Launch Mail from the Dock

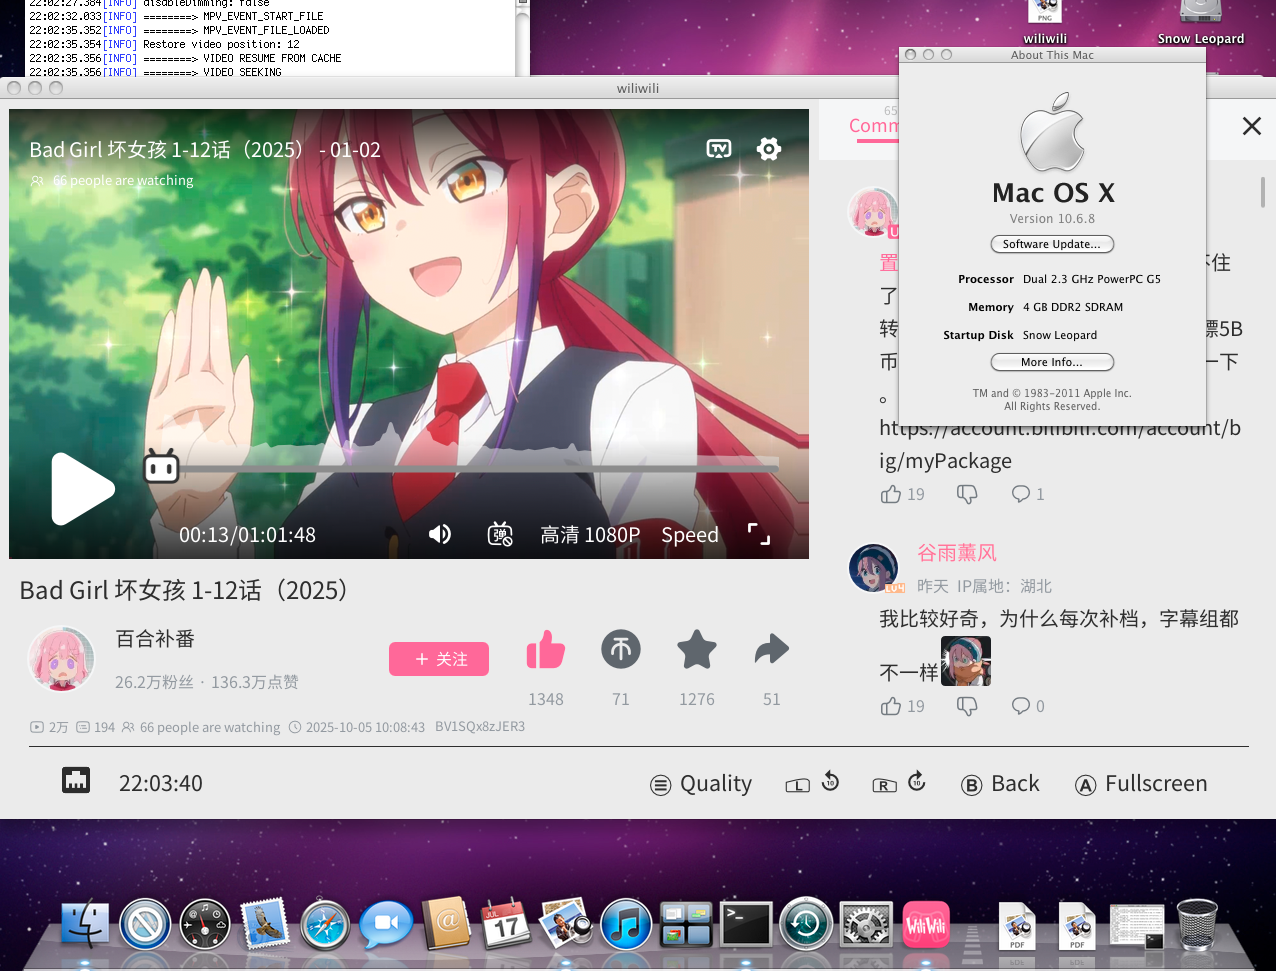264,922
